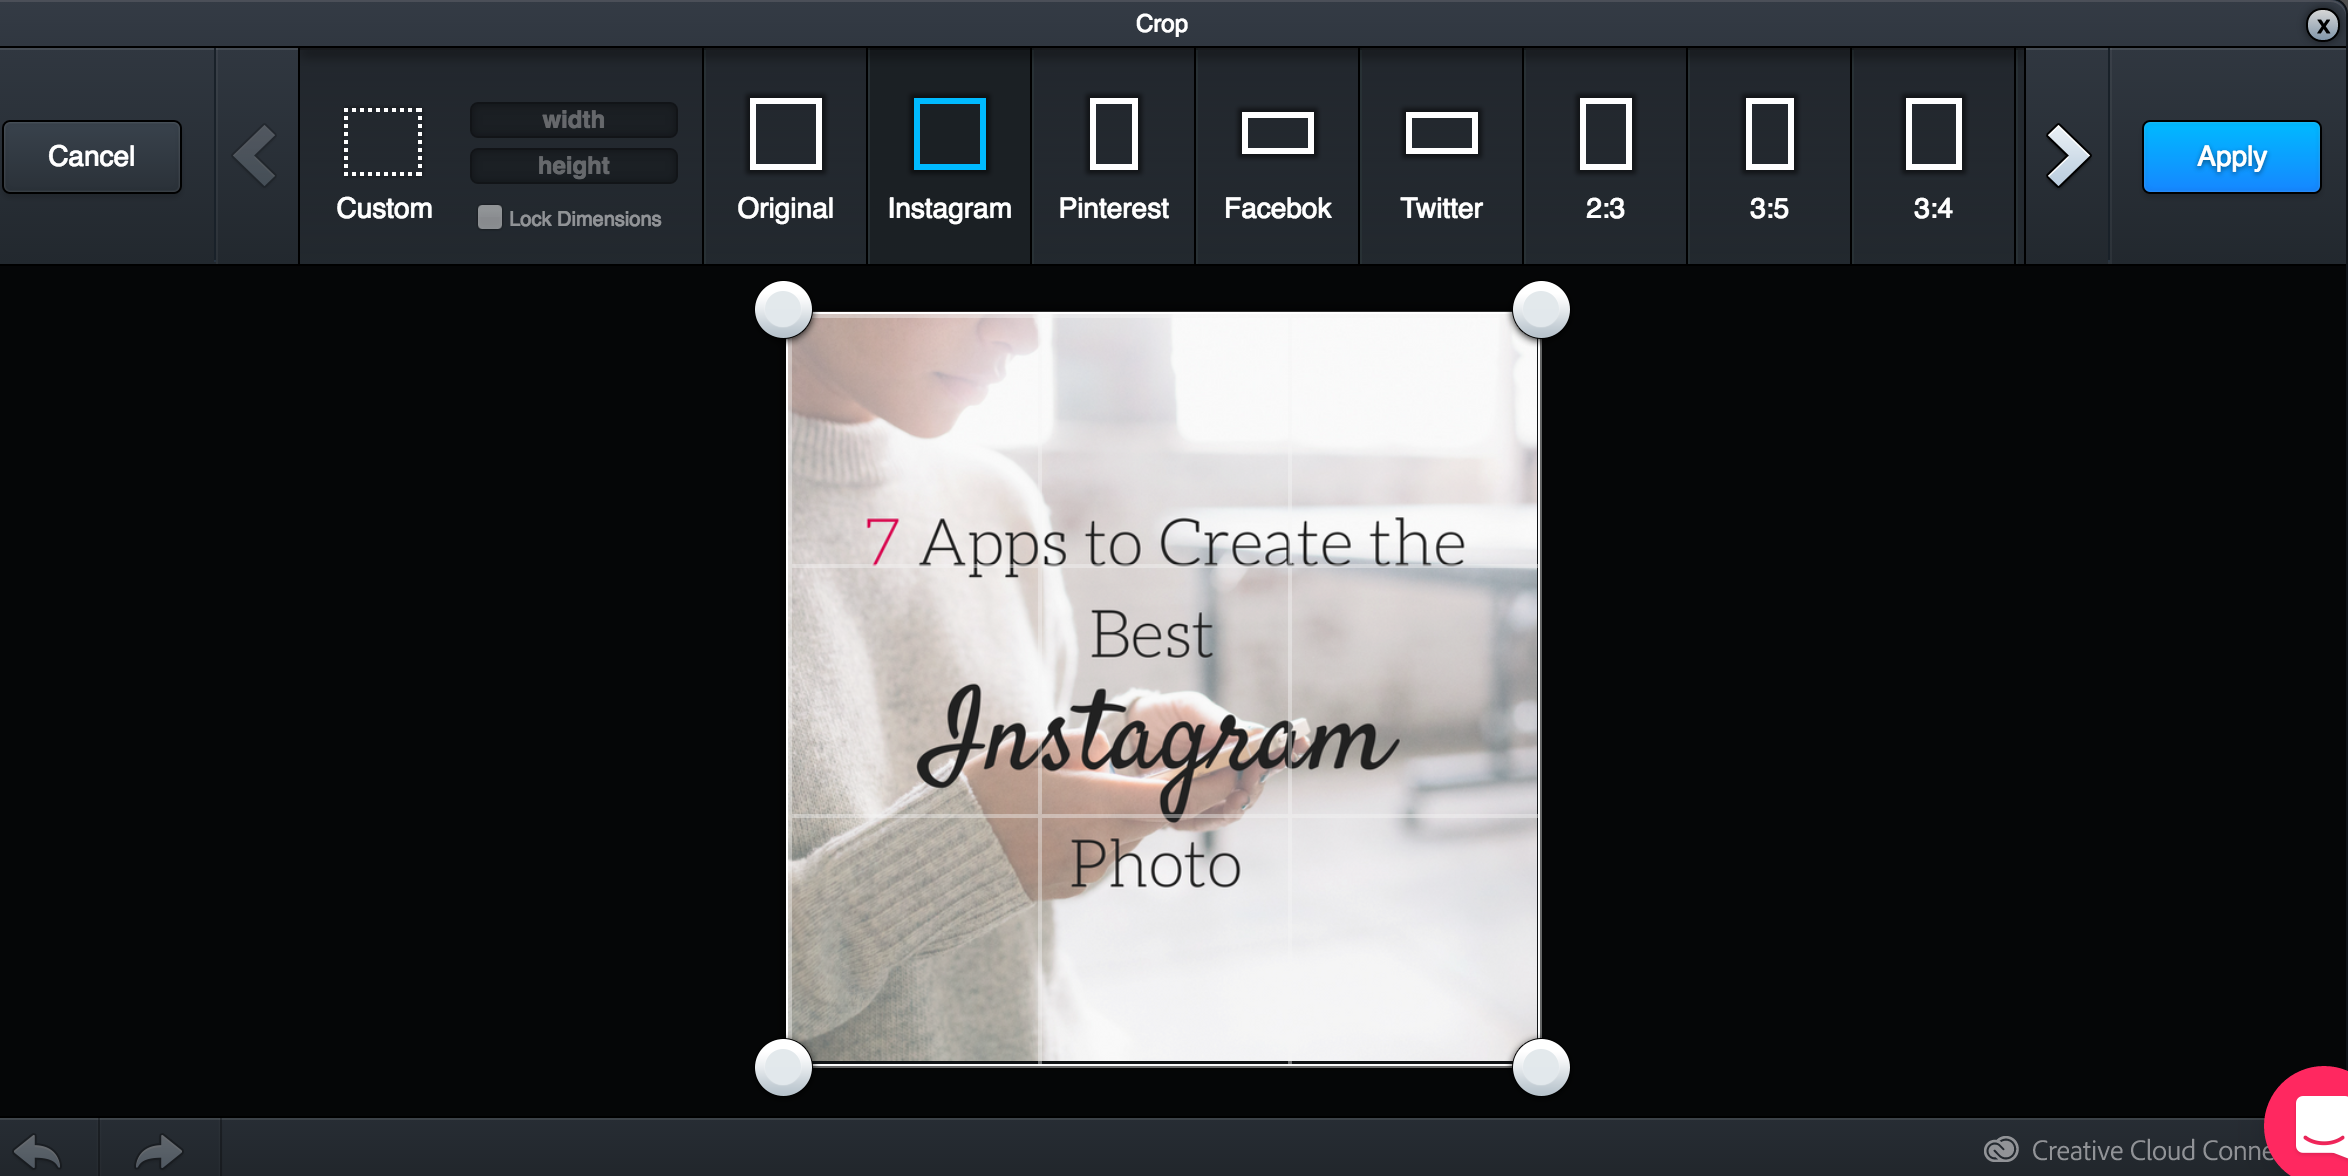Focus the height input field
Image resolution: width=2348 pixels, height=1176 pixels.
(x=574, y=166)
